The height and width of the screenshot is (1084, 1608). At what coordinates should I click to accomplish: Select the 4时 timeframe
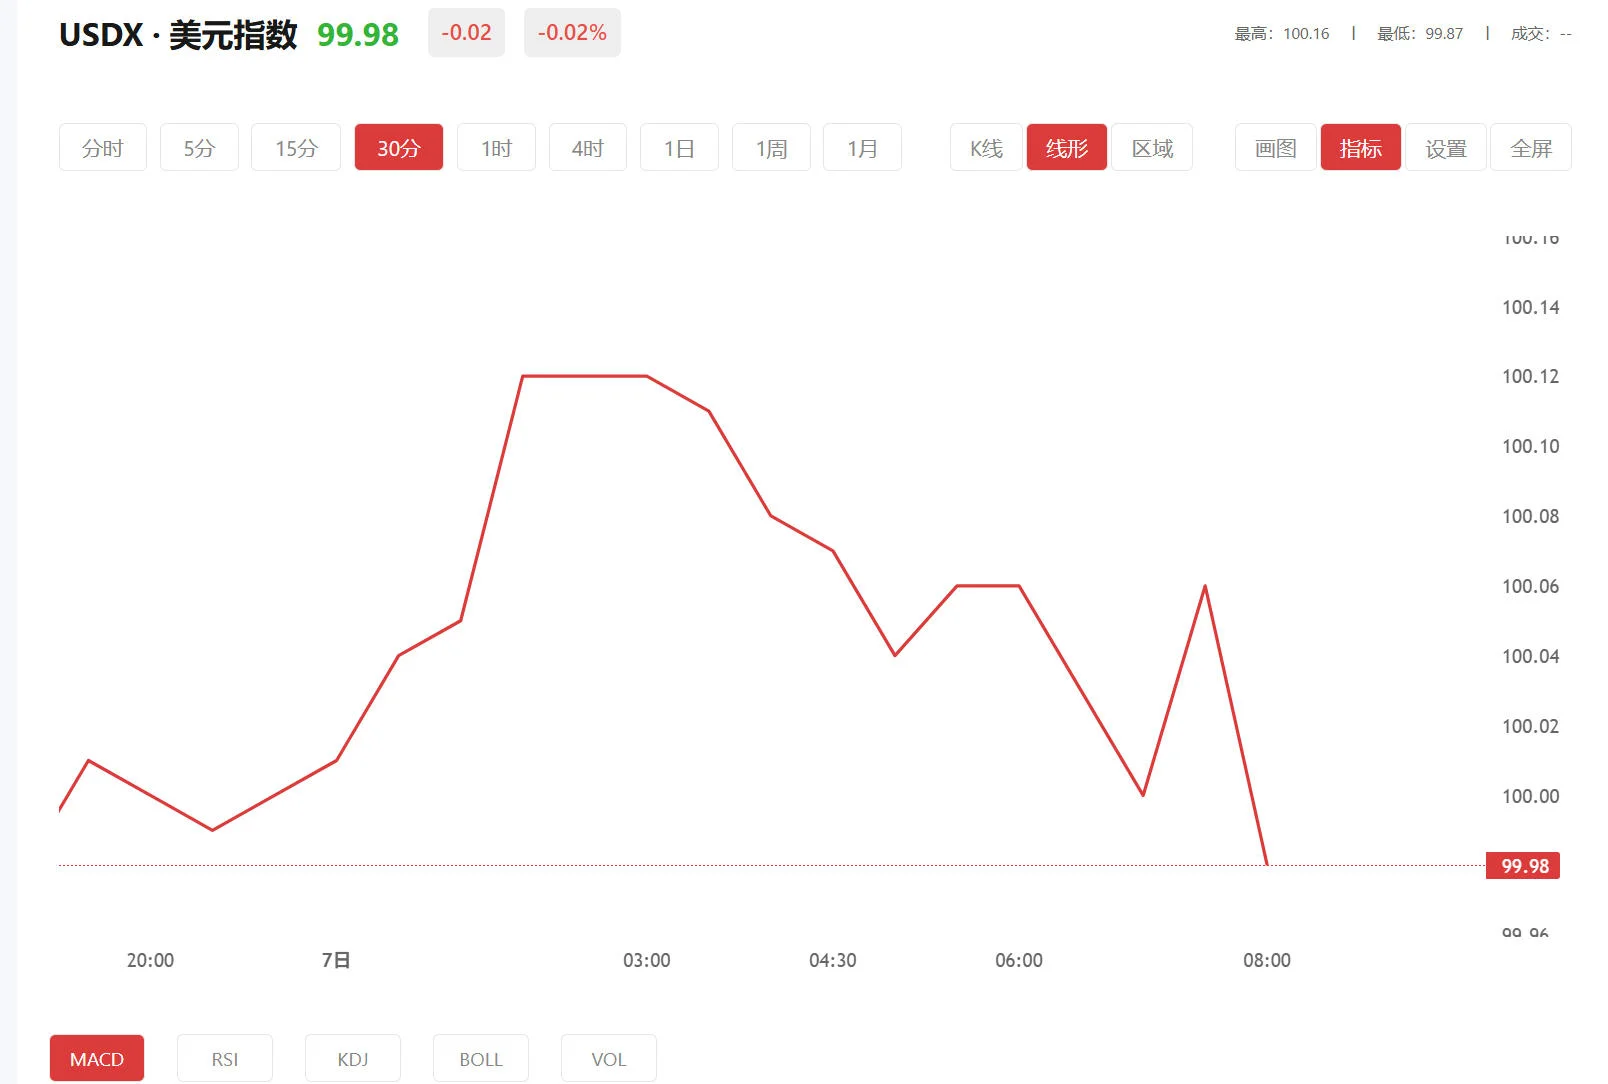point(588,148)
